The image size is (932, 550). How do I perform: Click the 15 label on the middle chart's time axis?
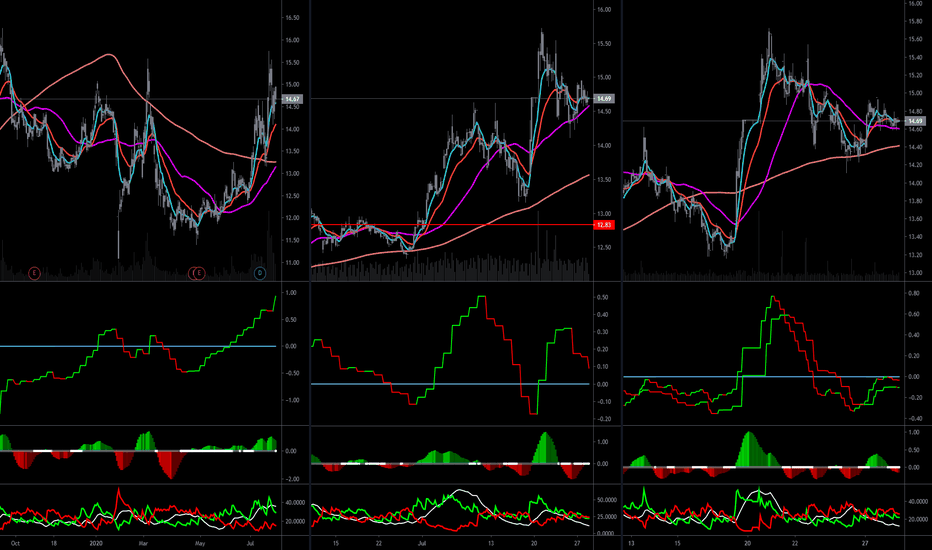point(336,543)
